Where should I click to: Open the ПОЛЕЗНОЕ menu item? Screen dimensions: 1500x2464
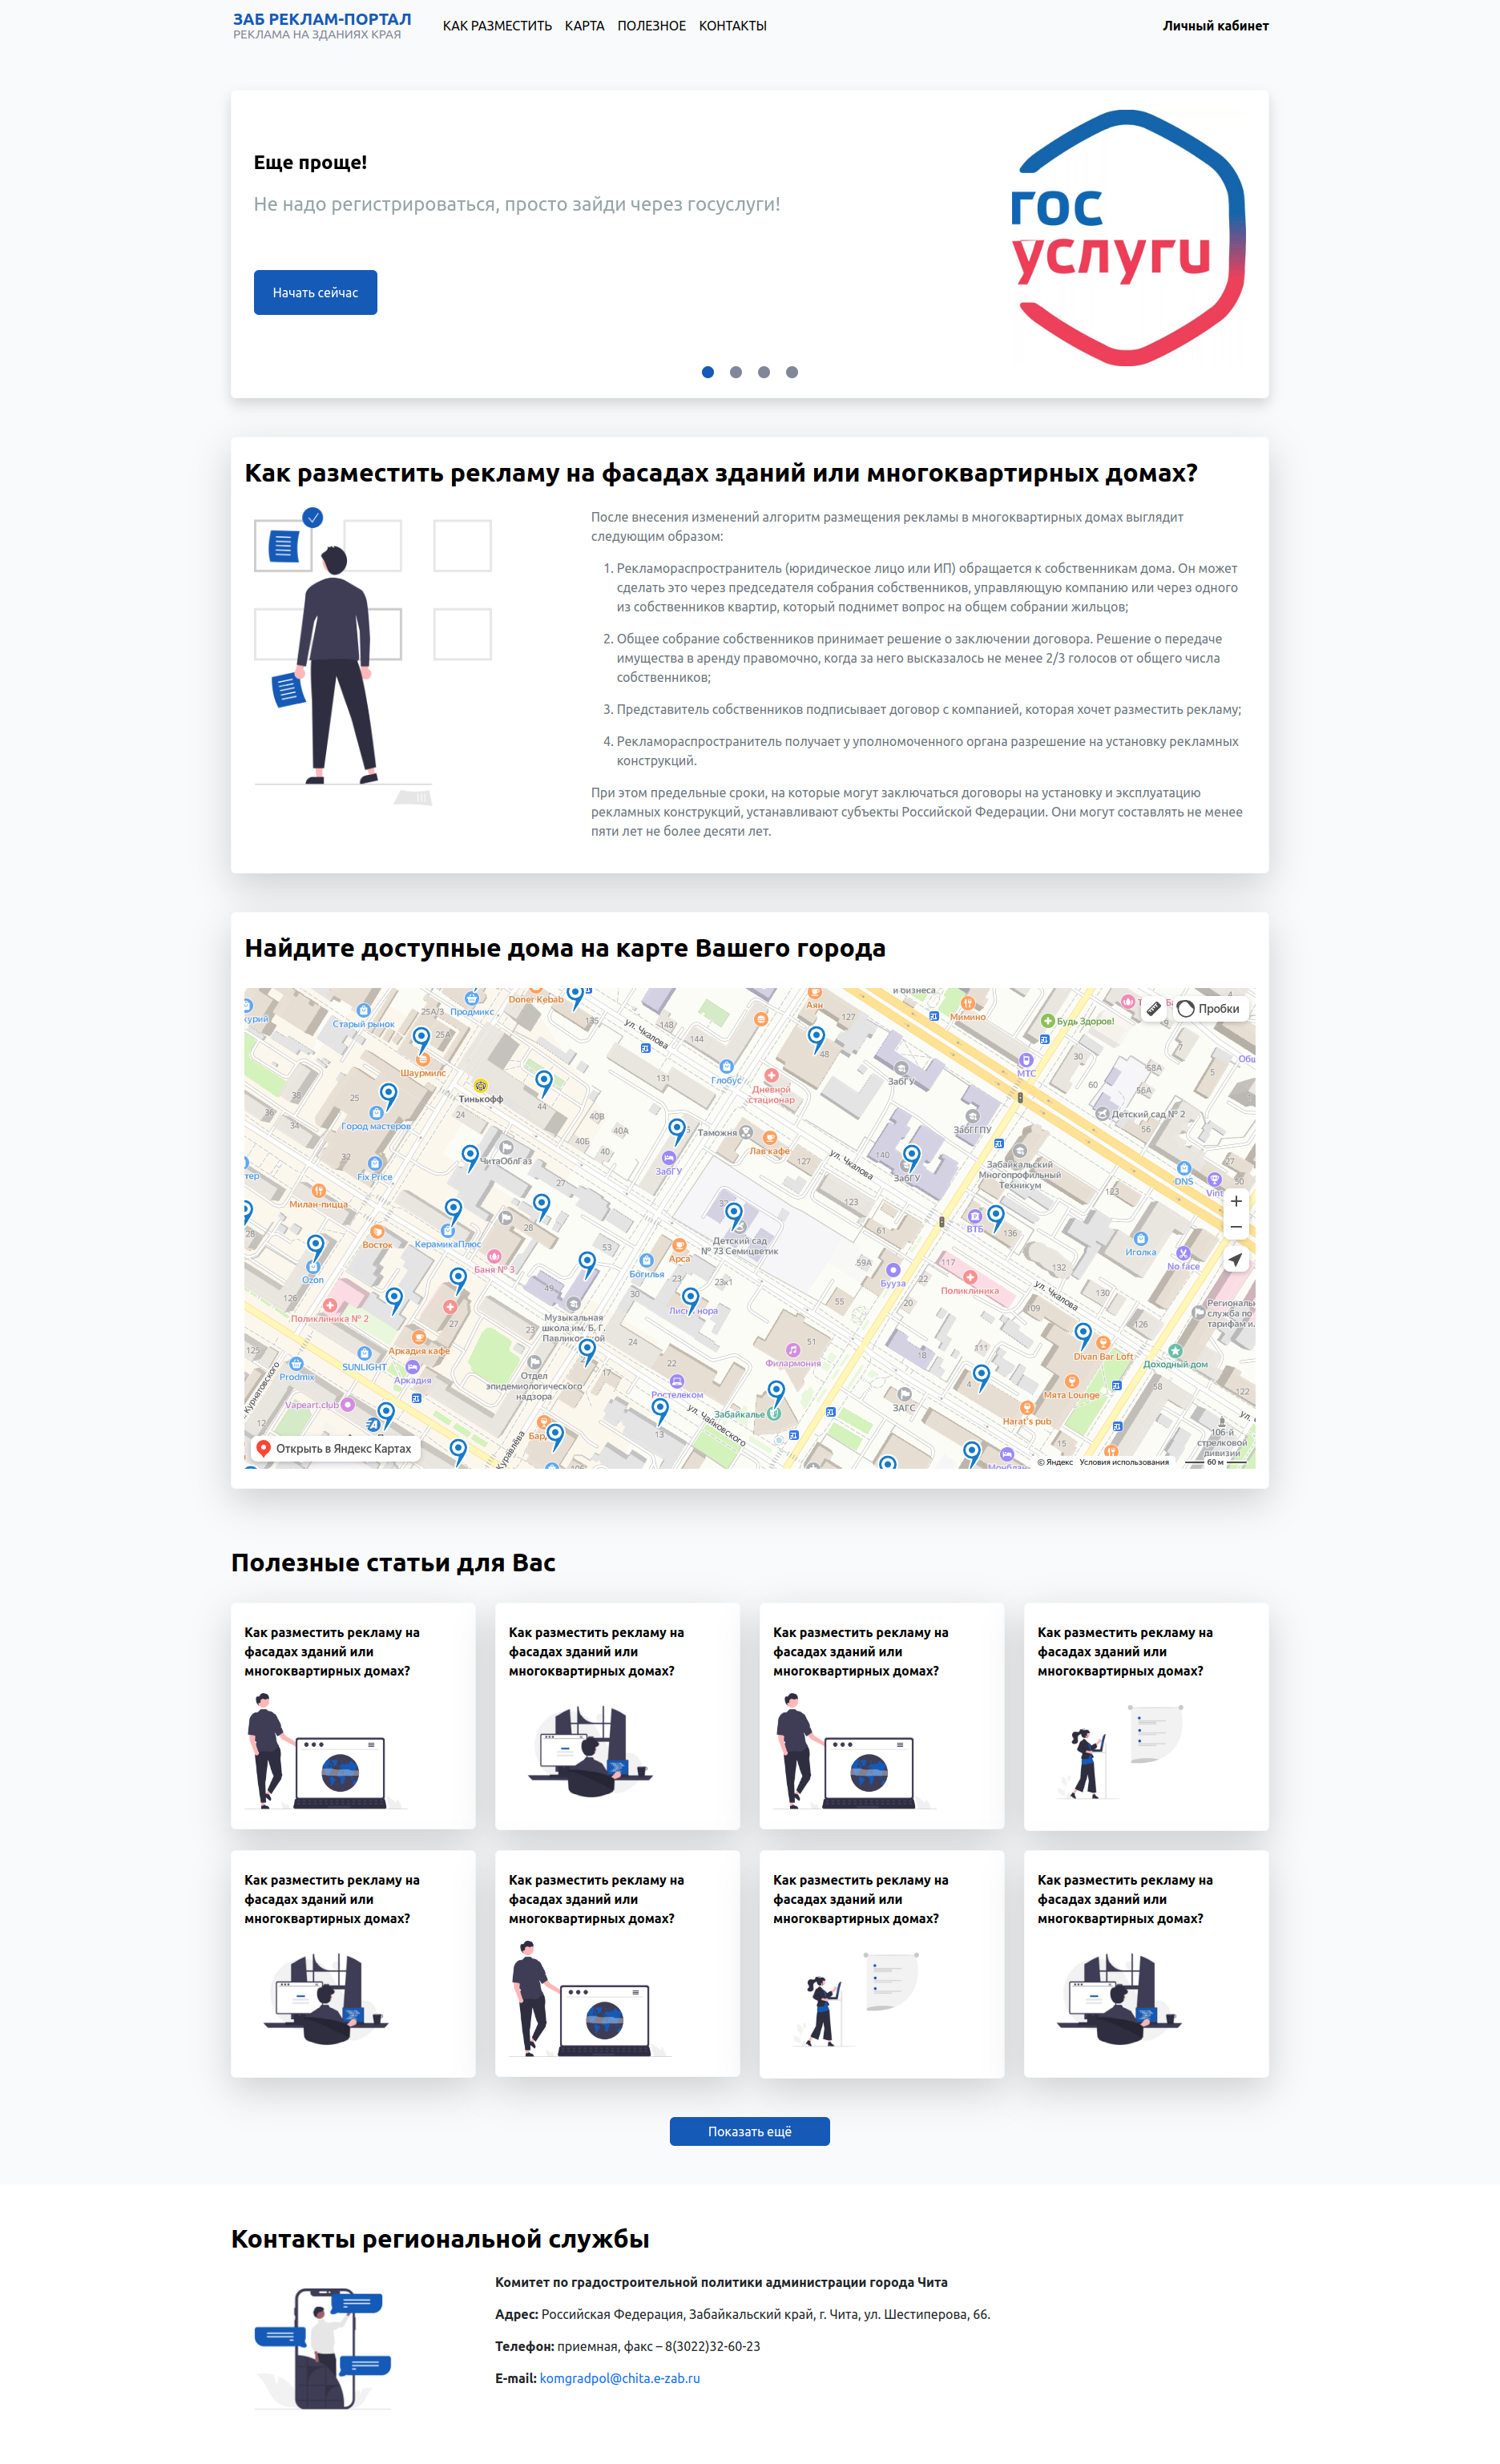pyautogui.click(x=651, y=26)
